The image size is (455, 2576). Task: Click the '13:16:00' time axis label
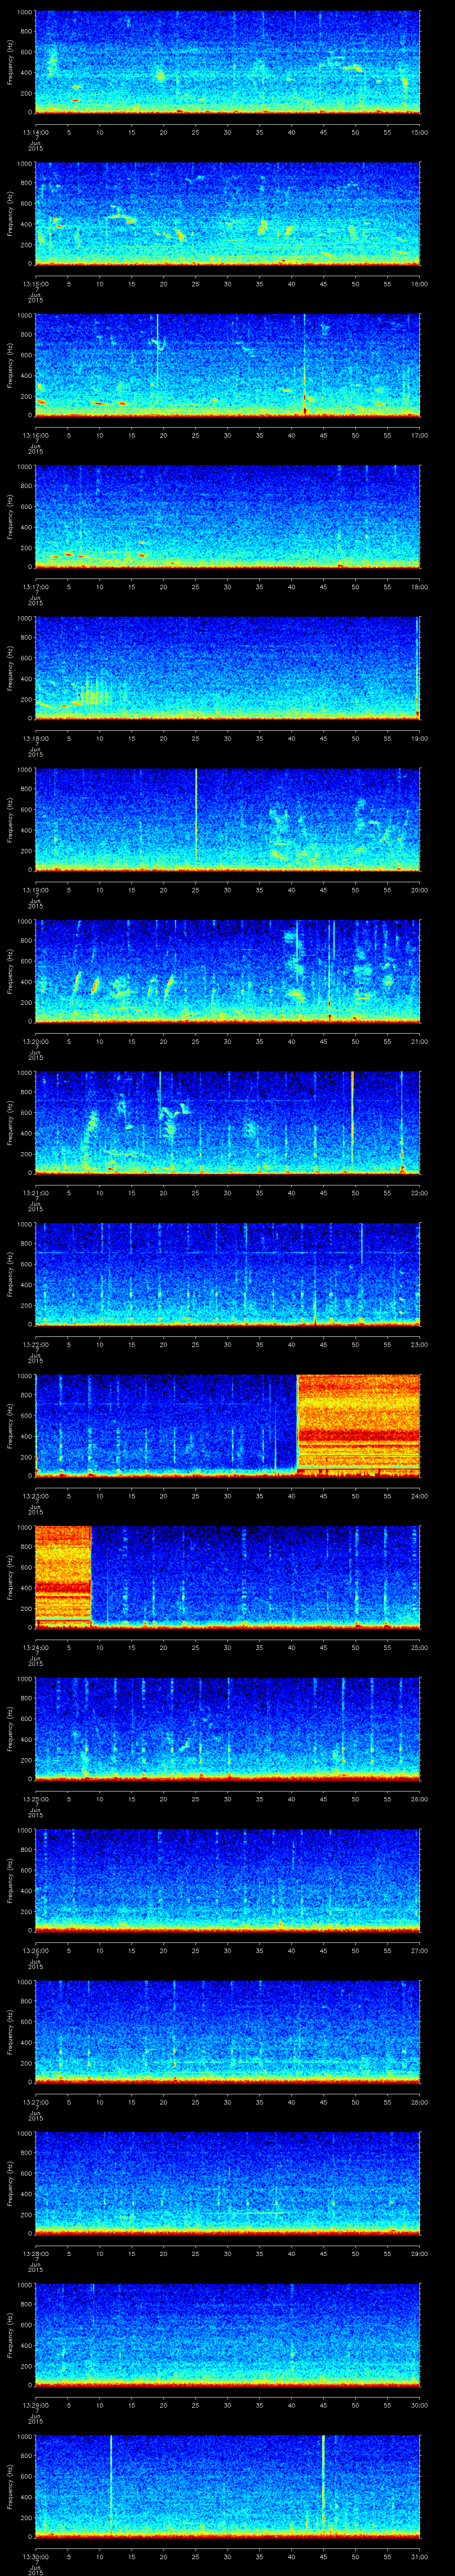(36, 435)
